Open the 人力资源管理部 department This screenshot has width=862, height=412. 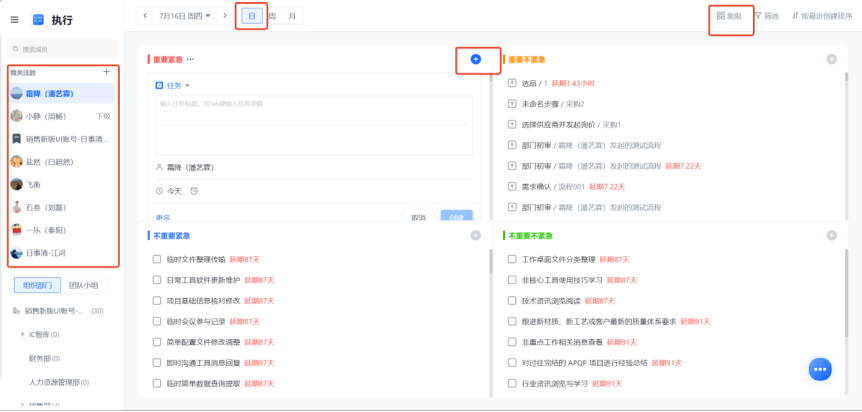coord(59,382)
